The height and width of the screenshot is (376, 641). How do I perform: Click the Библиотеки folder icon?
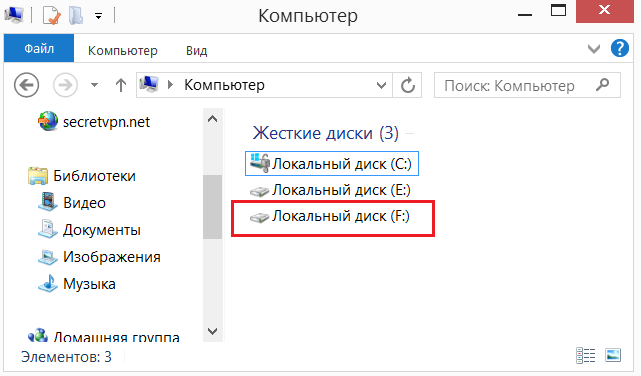tap(38, 176)
